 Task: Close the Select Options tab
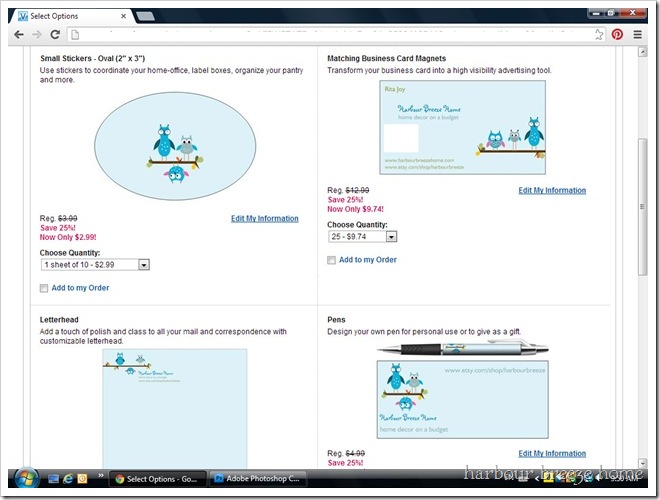point(123,16)
